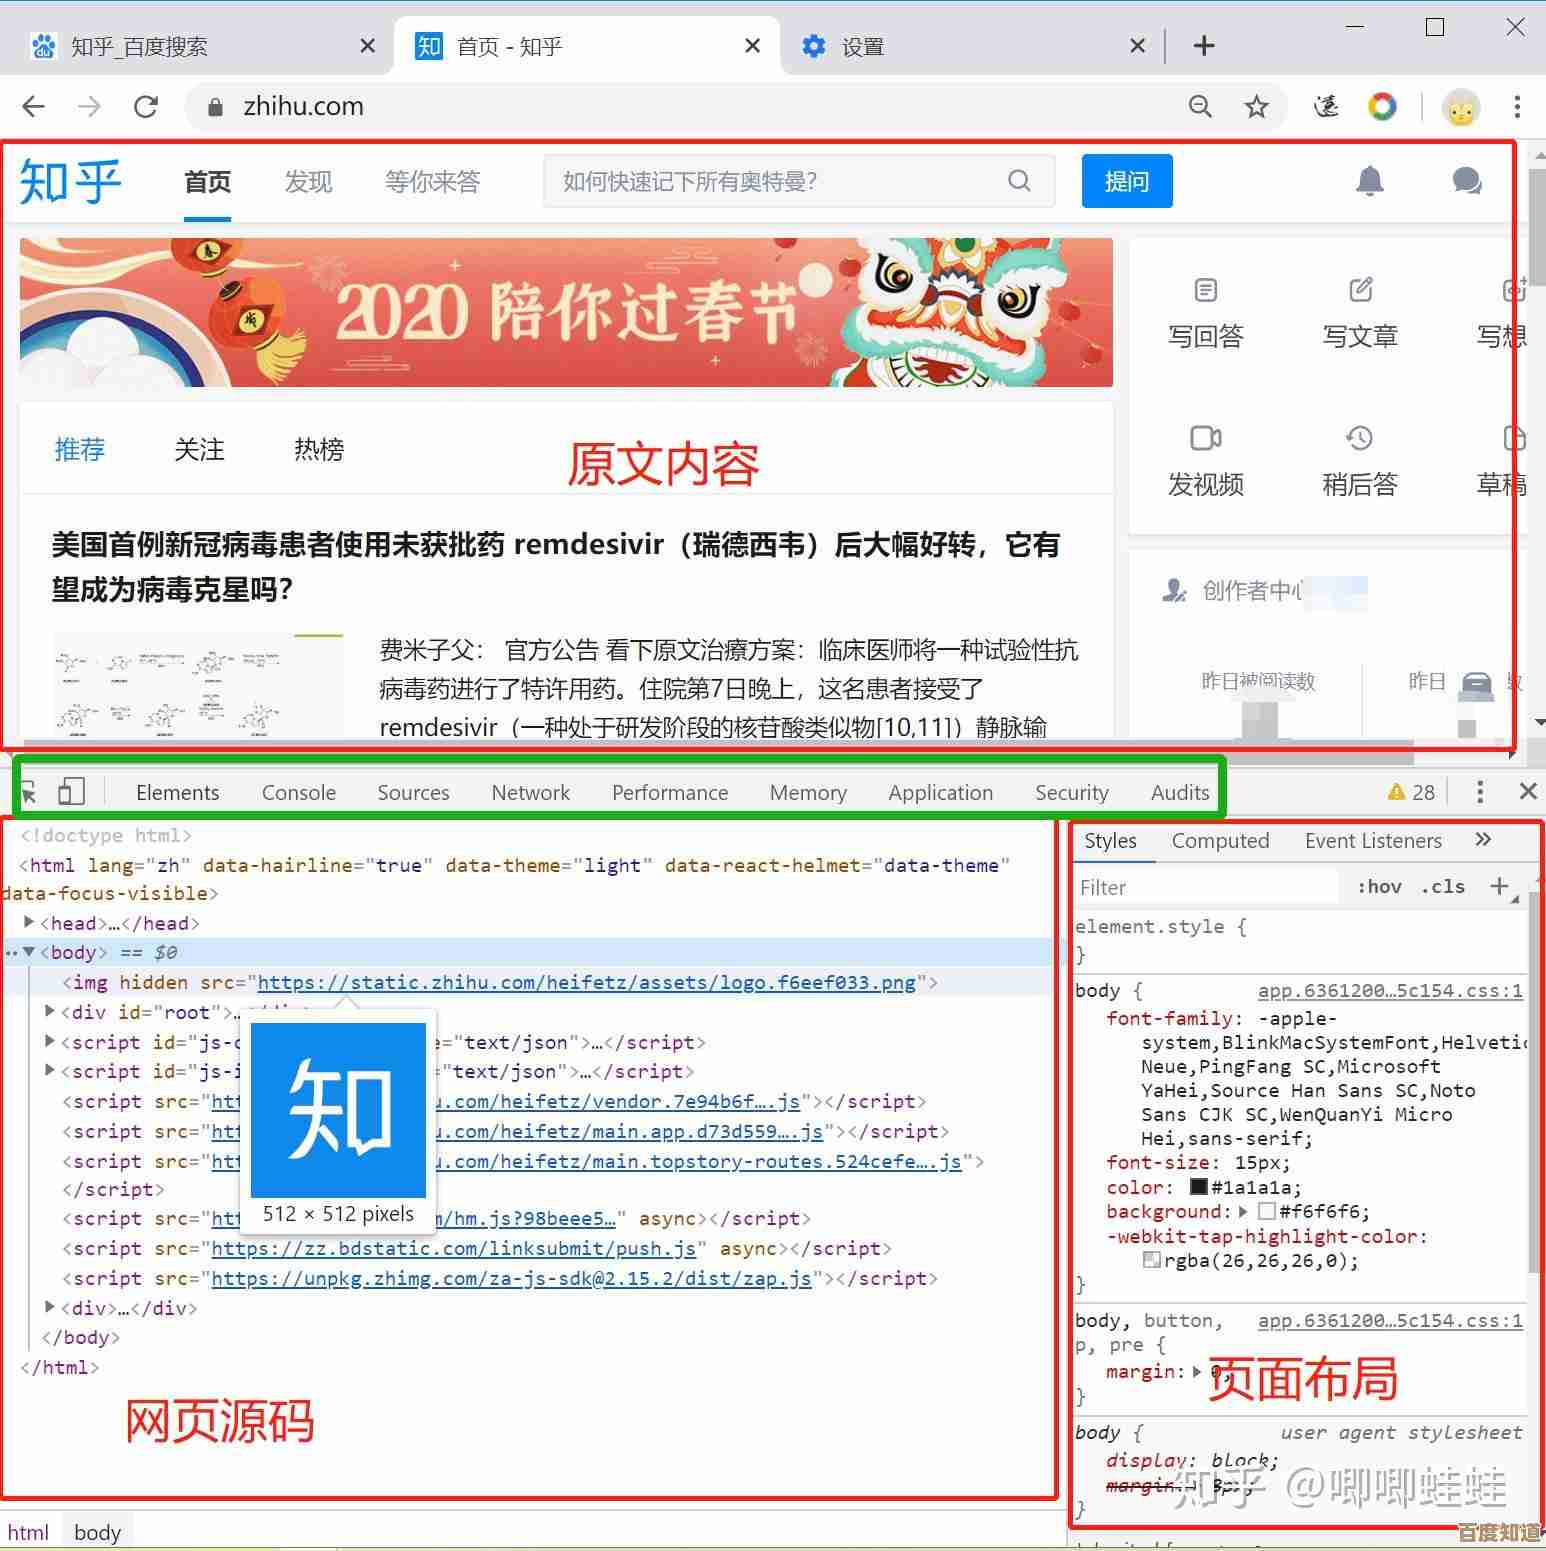
Task: Switch to the Computed styles tab
Action: (x=1220, y=840)
